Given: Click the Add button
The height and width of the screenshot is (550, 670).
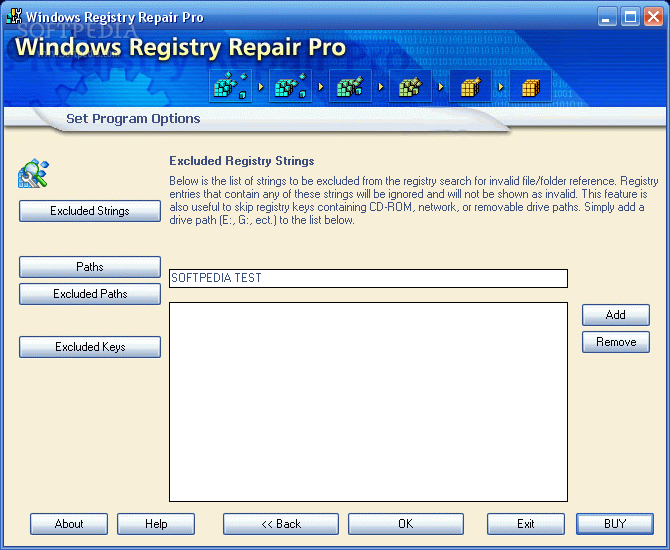Looking at the screenshot, I should 616,315.
